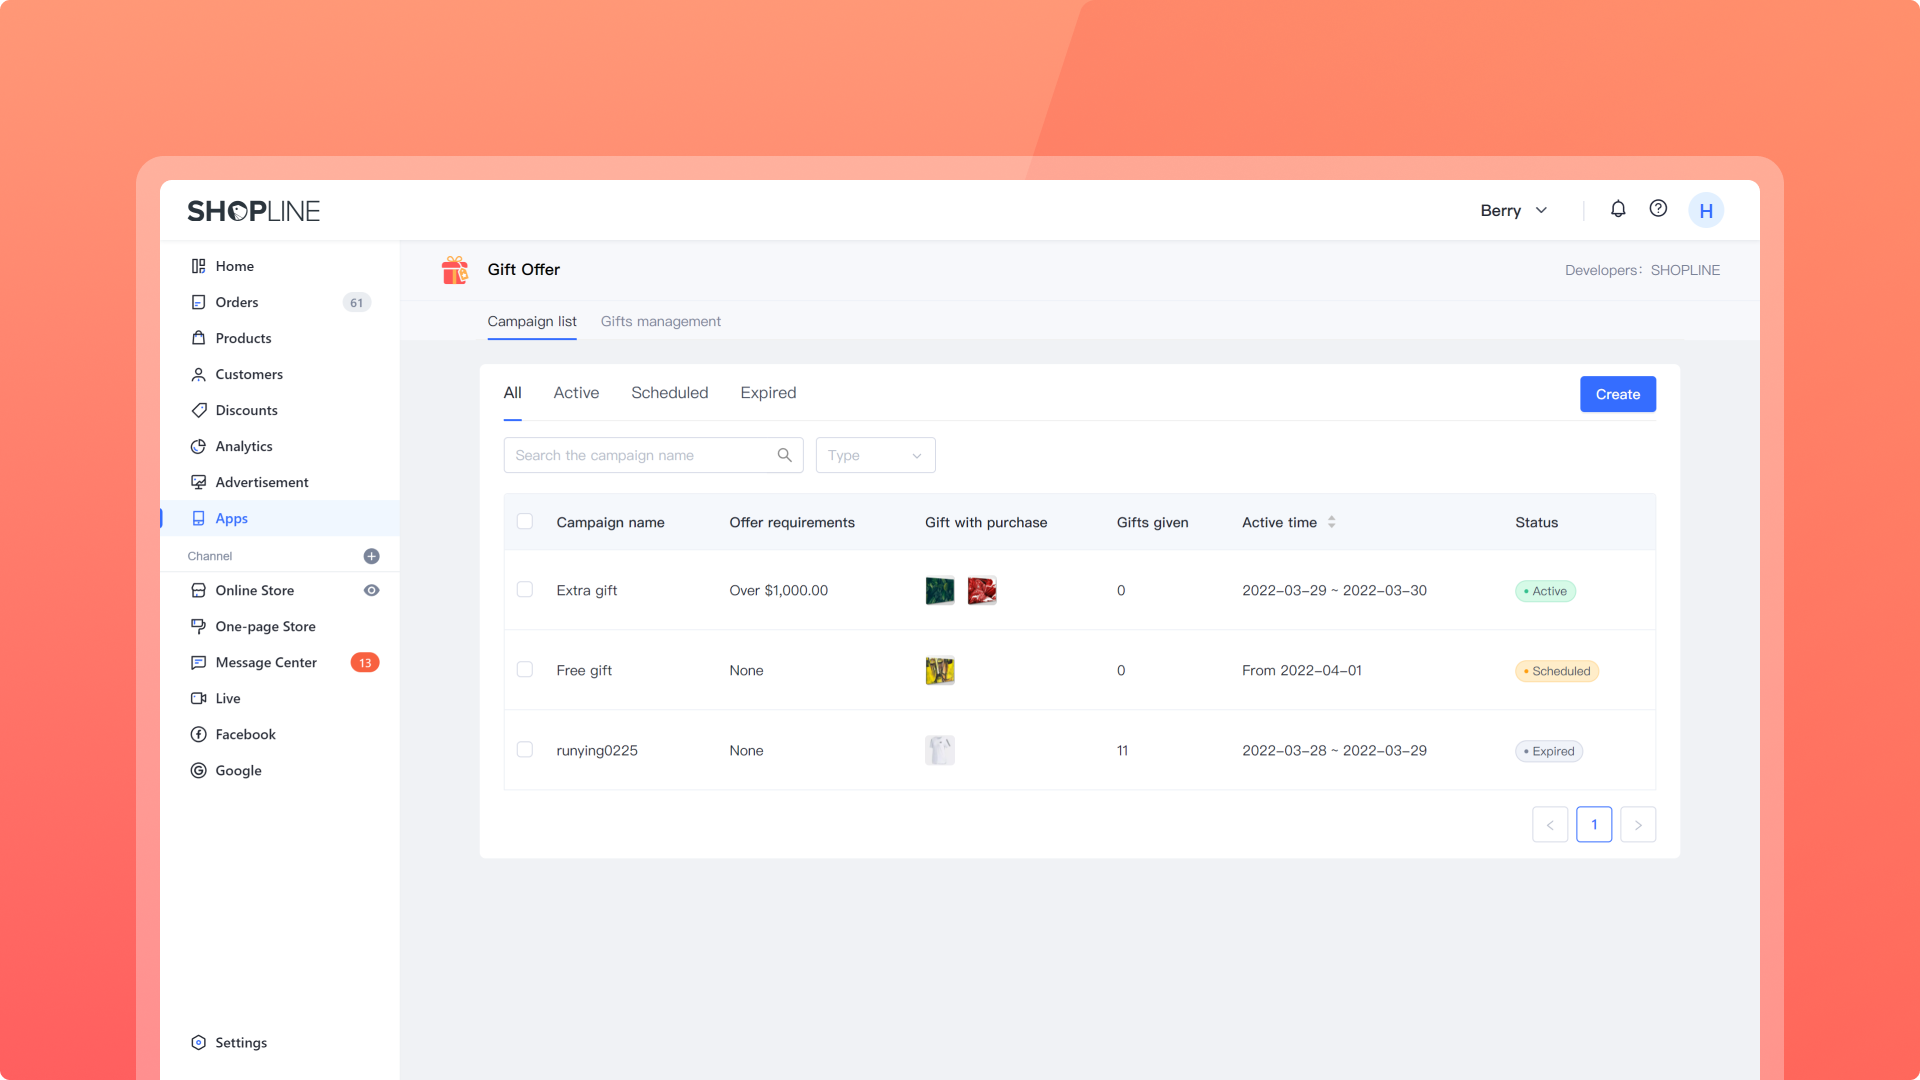Sort by Active time column arrows
The height and width of the screenshot is (1080, 1920).
point(1331,522)
